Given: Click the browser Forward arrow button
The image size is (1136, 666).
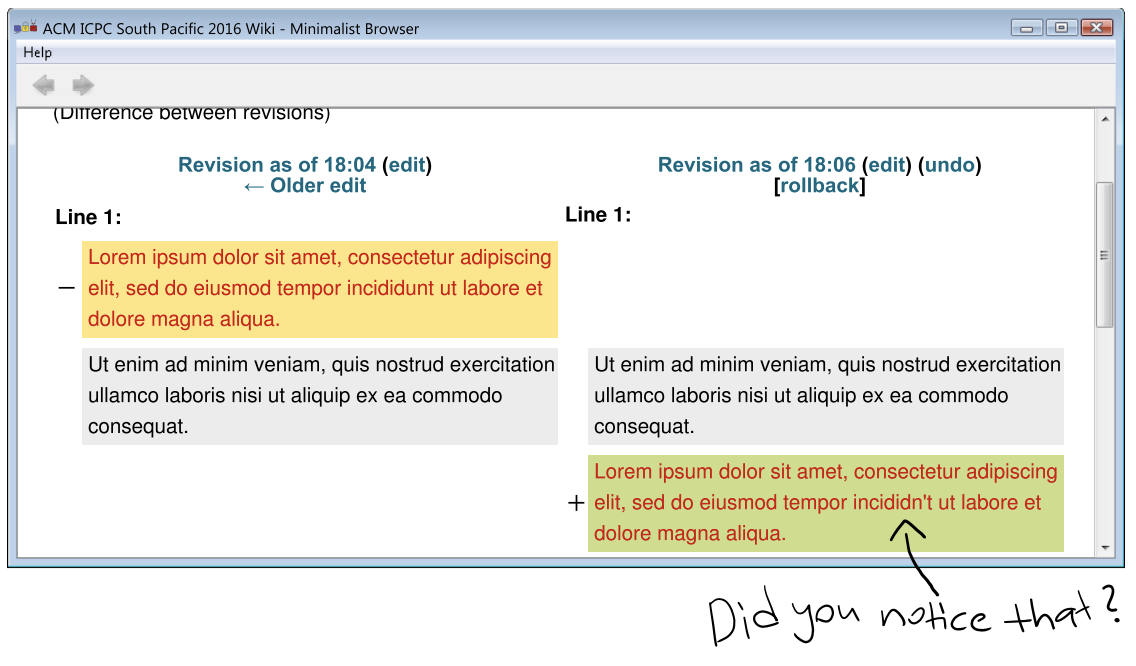Looking at the screenshot, I should click(x=83, y=84).
